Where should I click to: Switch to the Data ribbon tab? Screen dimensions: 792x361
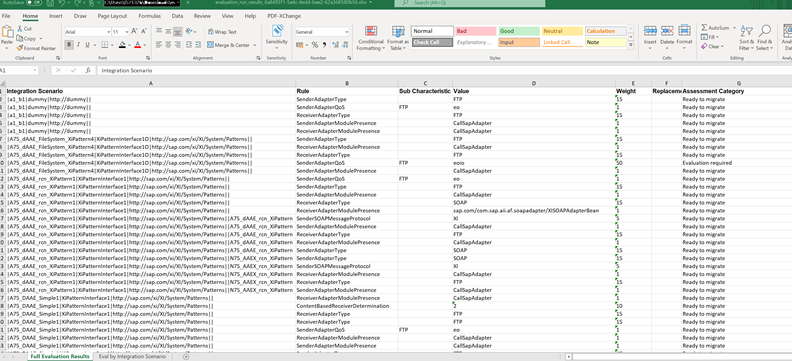177,16
